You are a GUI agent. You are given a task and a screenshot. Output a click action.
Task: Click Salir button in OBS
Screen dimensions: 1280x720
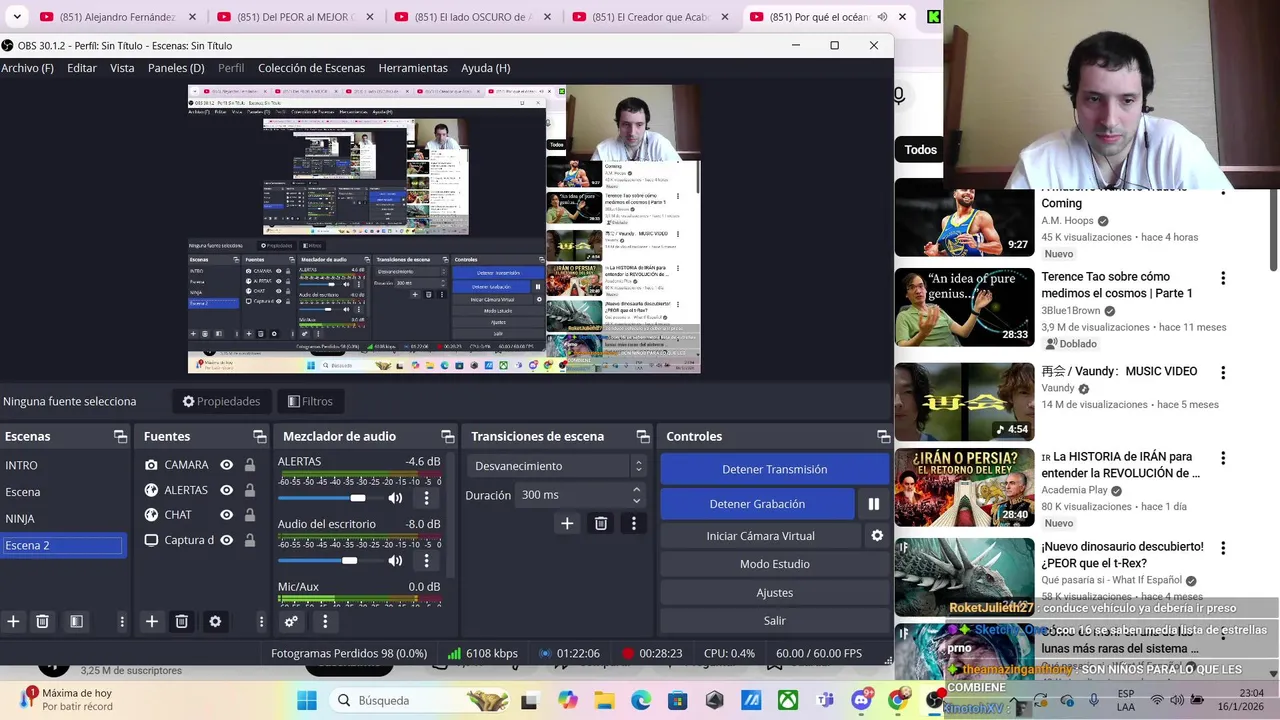(x=775, y=620)
